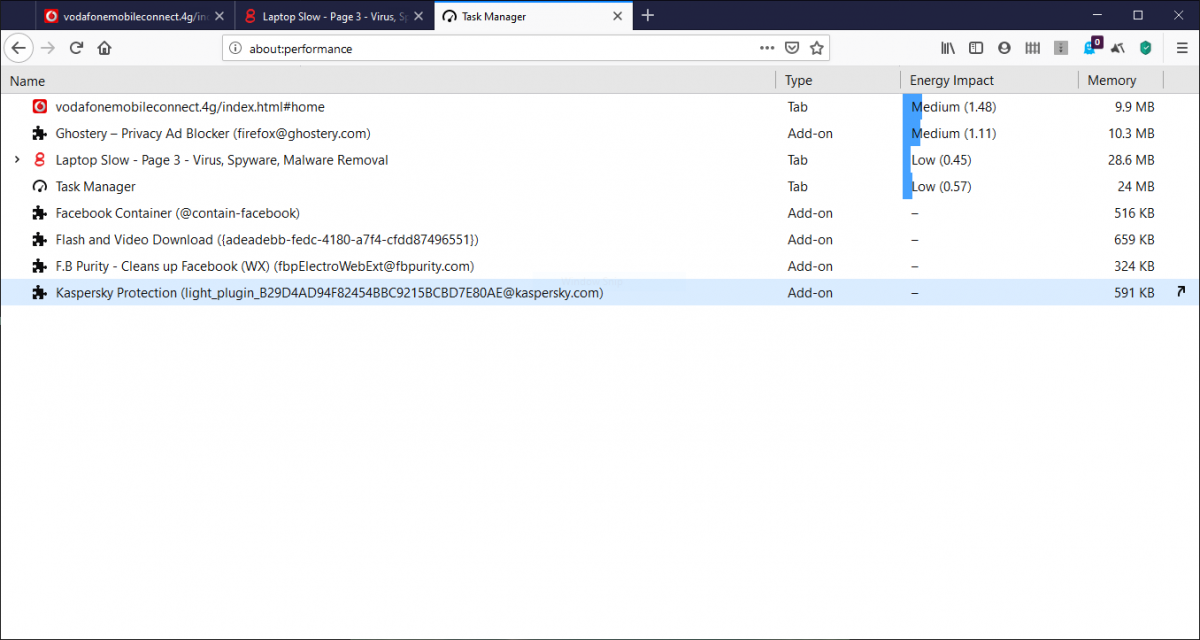Open the Firefox home page
1200x640 pixels.
(104, 48)
